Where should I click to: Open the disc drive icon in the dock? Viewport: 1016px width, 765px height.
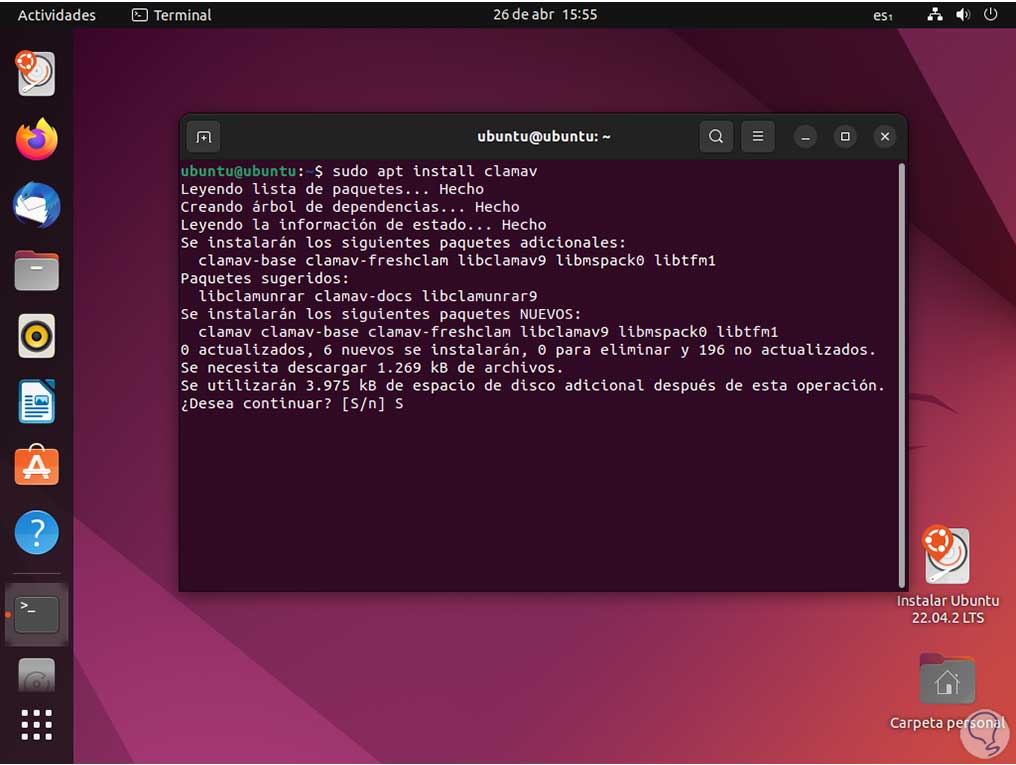click(36, 676)
